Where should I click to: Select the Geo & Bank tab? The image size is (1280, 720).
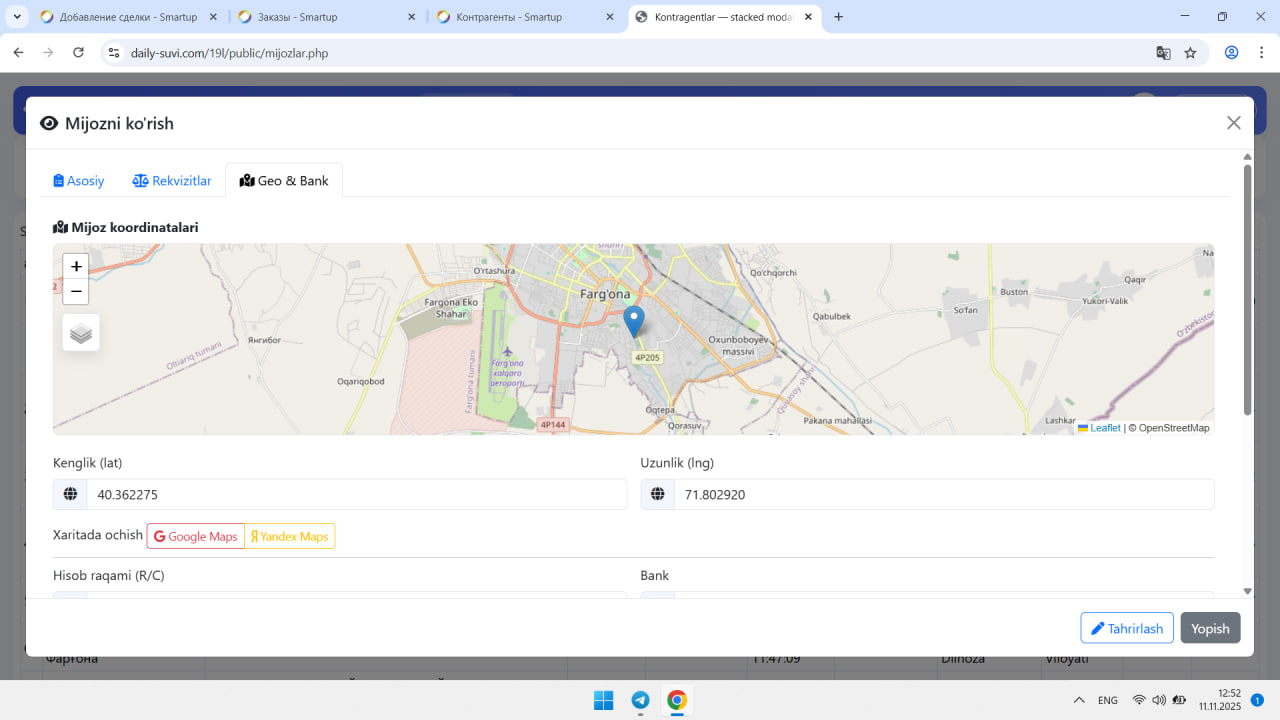pos(284,181)
